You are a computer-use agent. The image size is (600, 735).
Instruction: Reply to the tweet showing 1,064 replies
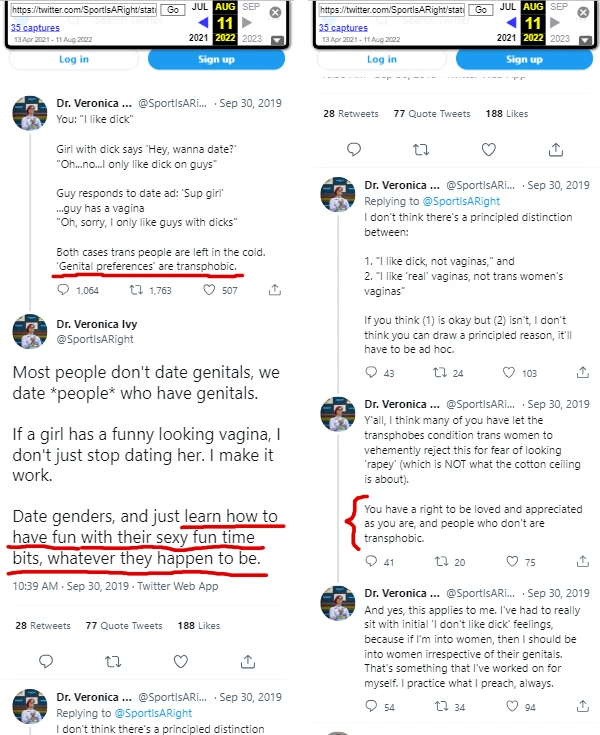(x=64, y=290)
